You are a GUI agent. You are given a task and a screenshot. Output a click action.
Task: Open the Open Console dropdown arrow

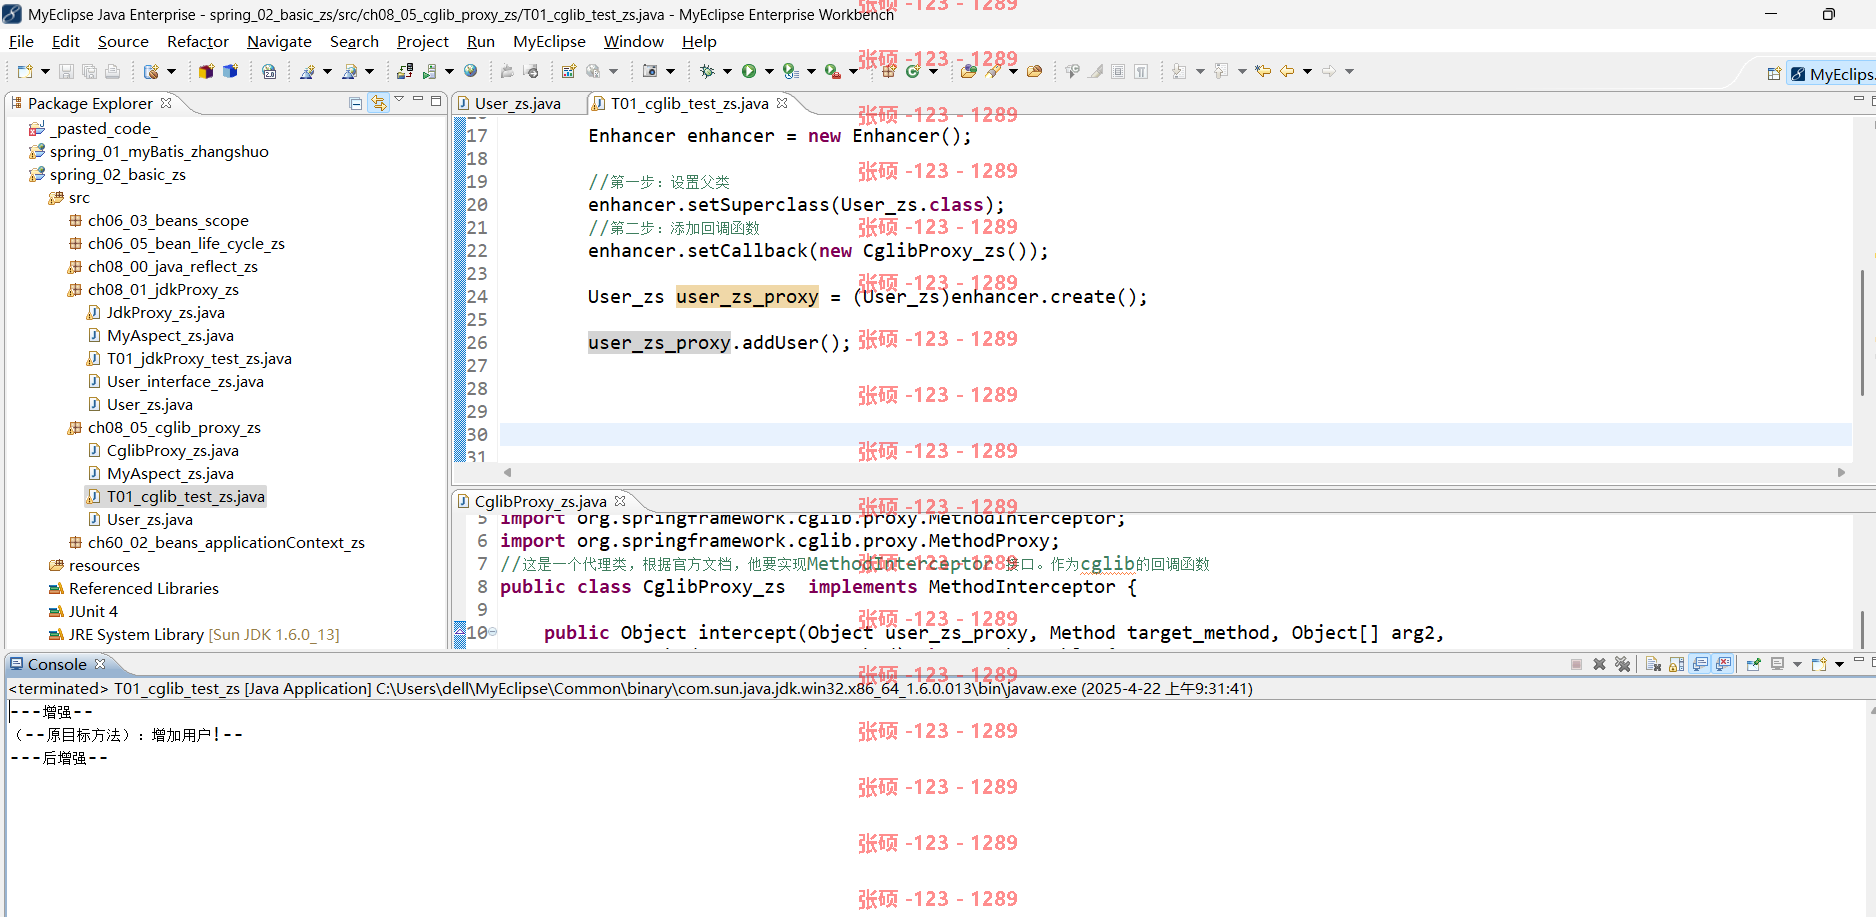click(x=1839, y=664)
